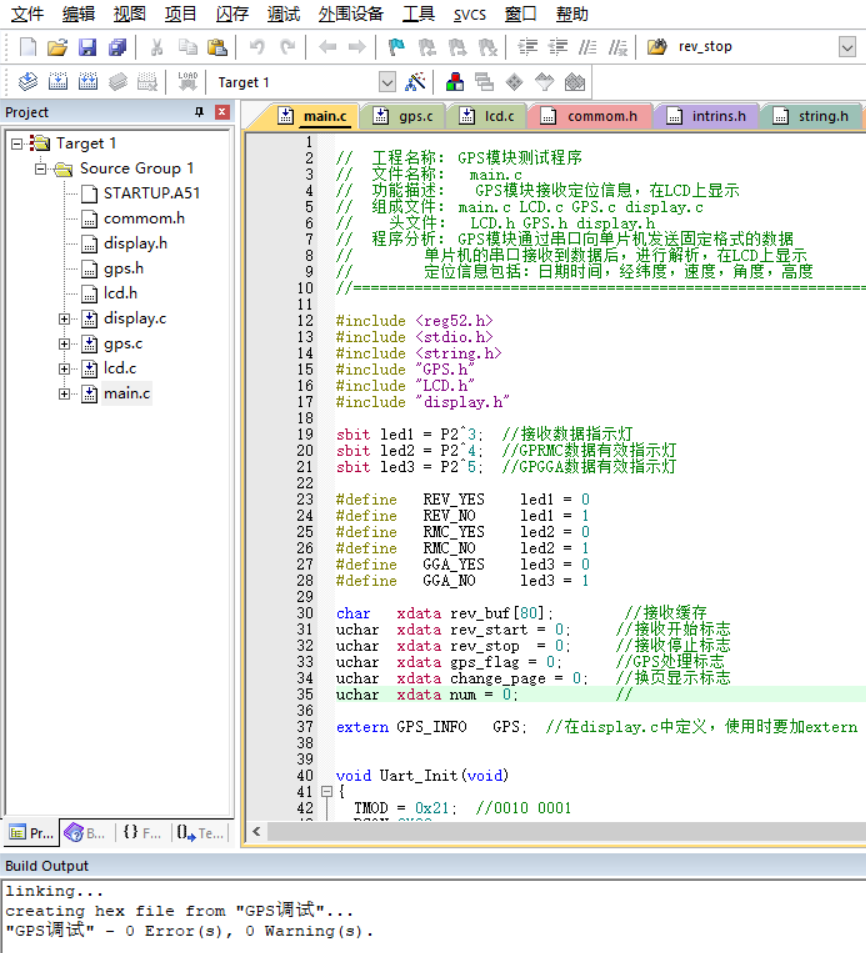Open the Target 1 selection dropdown
This screenshot has width=866, height=953.
pyautogui.click(x=387, y=82)
